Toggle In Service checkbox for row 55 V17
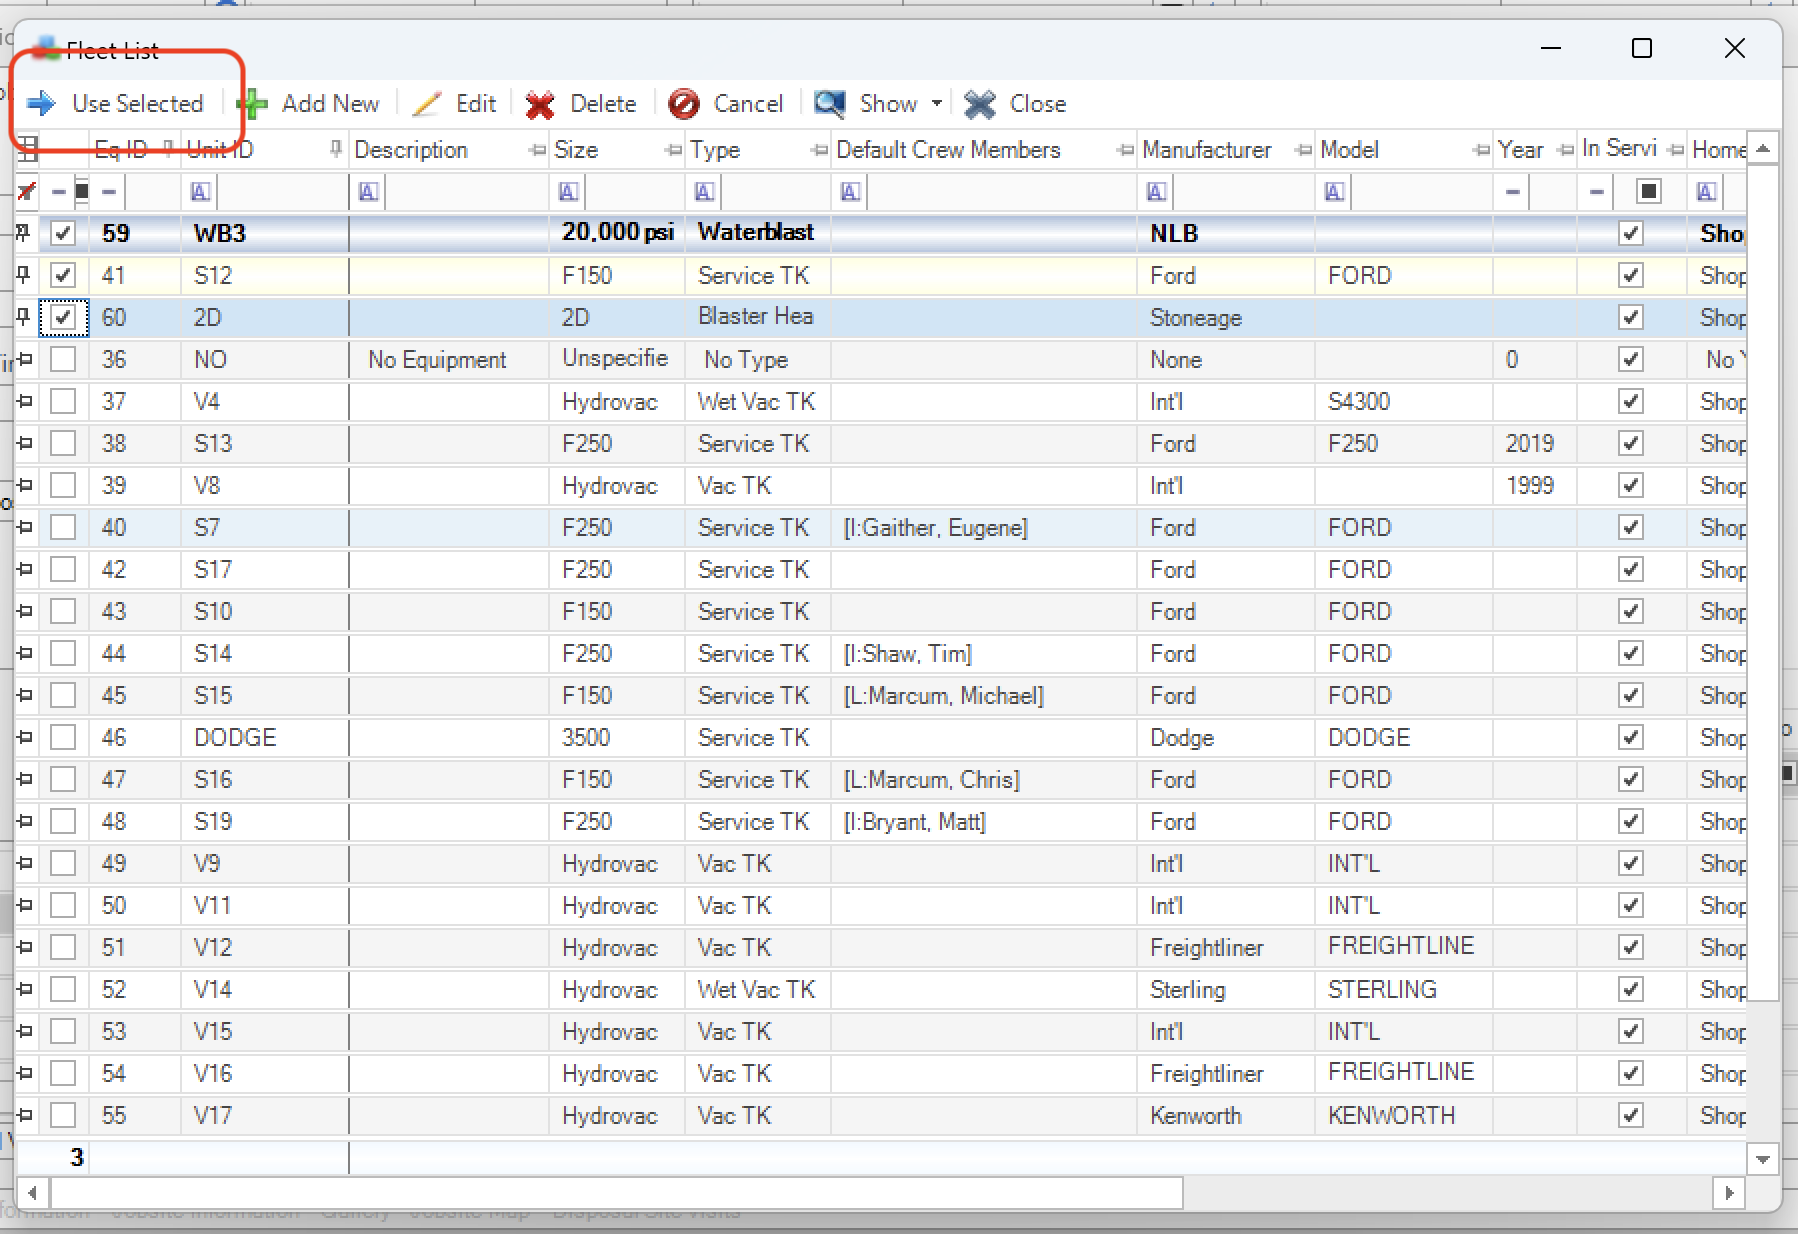 click(x=1631, y=1115)
